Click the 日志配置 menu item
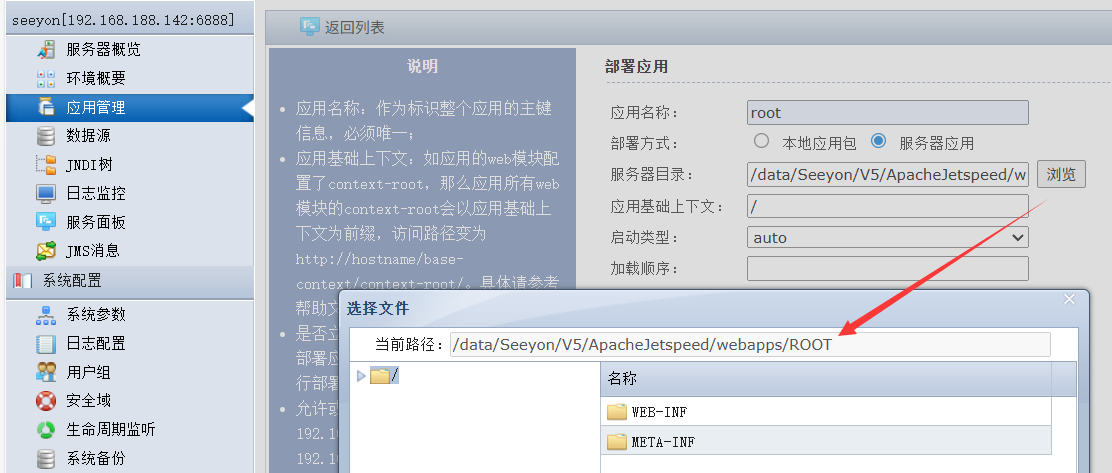The width and height of the screenshot is (1112, 473). pyautogui.click(x=96, y=344)
